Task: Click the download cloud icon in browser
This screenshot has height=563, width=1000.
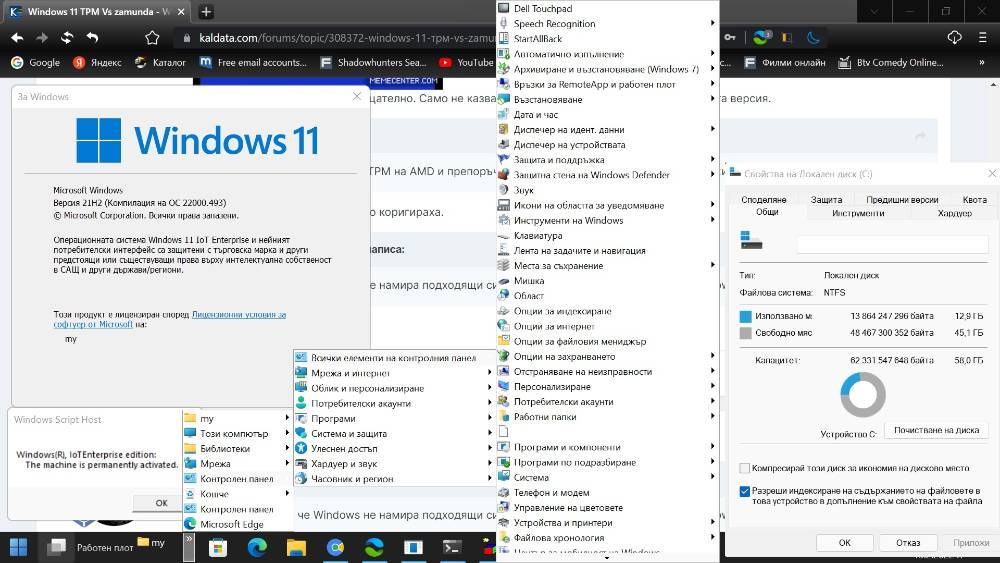Action: 954,38
